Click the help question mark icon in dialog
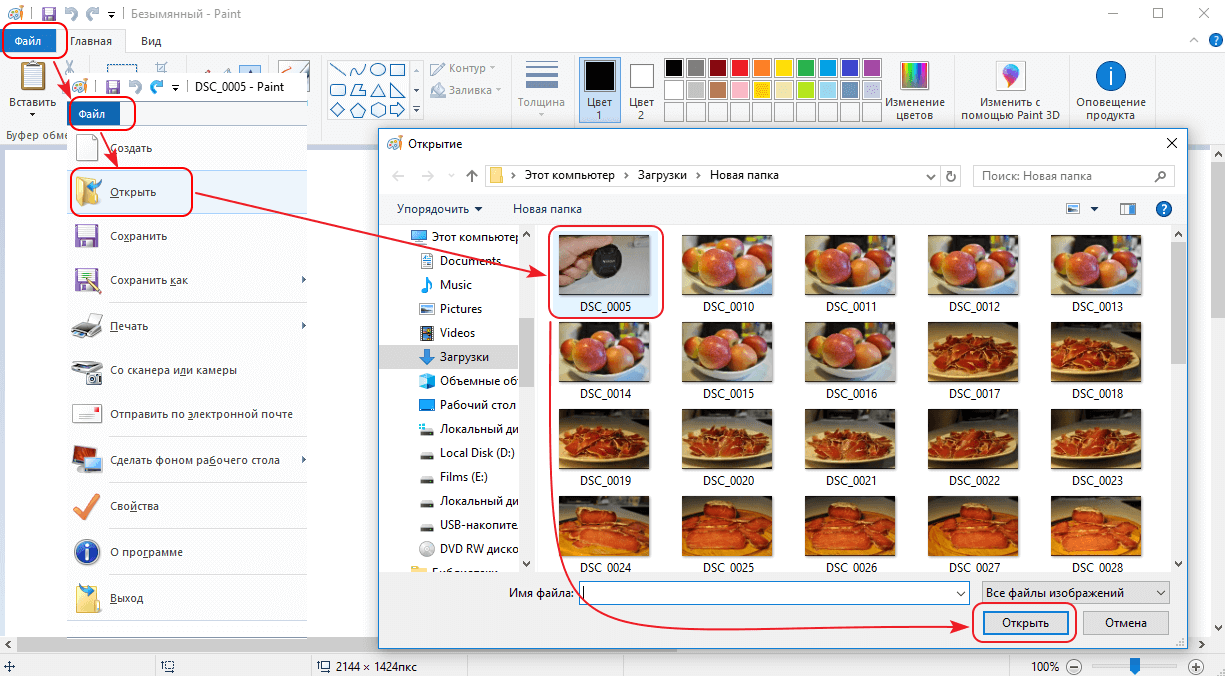 coord(1163,209)
